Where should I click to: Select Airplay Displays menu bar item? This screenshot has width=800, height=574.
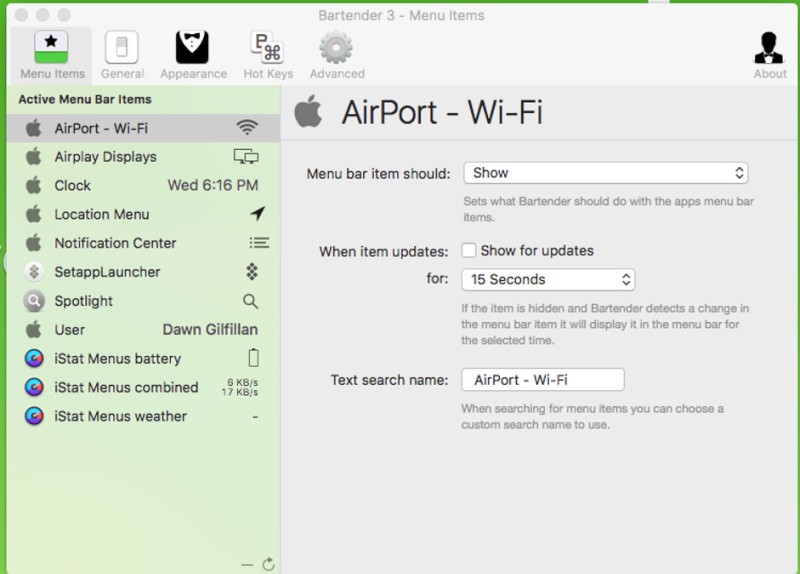coord(144,157)
